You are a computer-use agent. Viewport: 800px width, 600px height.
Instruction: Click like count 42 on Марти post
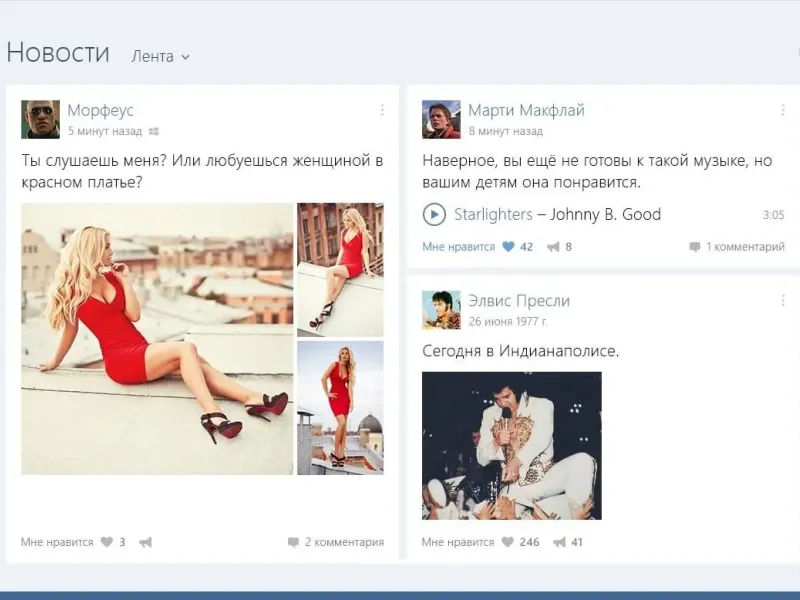click(527, 247)
